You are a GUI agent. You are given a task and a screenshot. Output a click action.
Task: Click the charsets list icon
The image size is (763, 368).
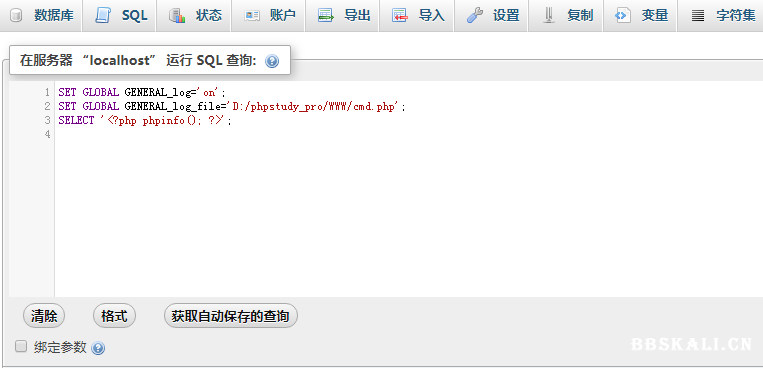pyautogui.click(x=698, y=16)
